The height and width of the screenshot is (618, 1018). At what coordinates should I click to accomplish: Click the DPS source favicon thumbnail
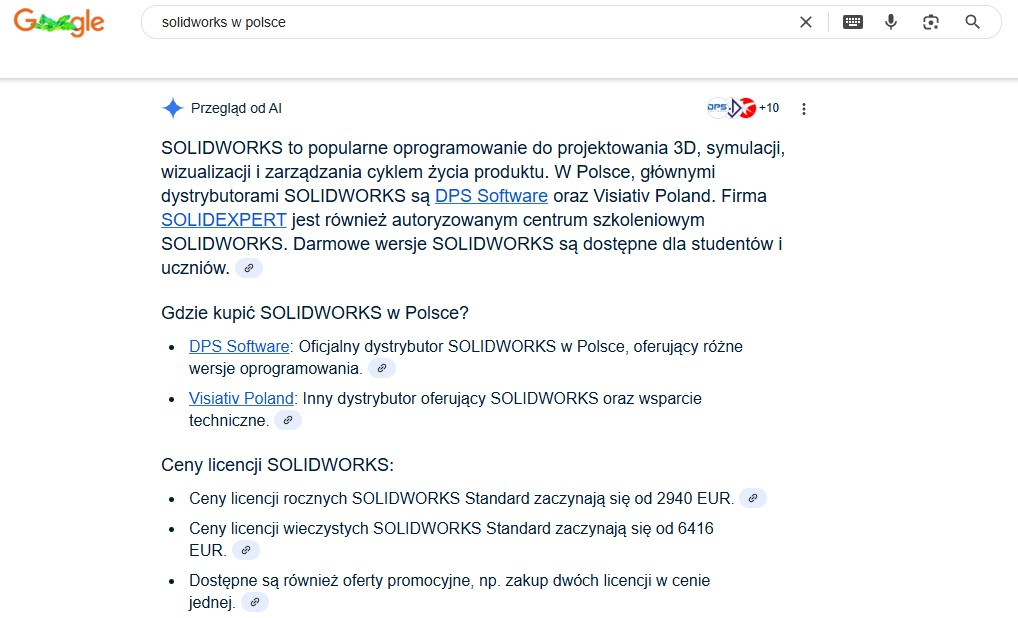[x=717, y=108]
